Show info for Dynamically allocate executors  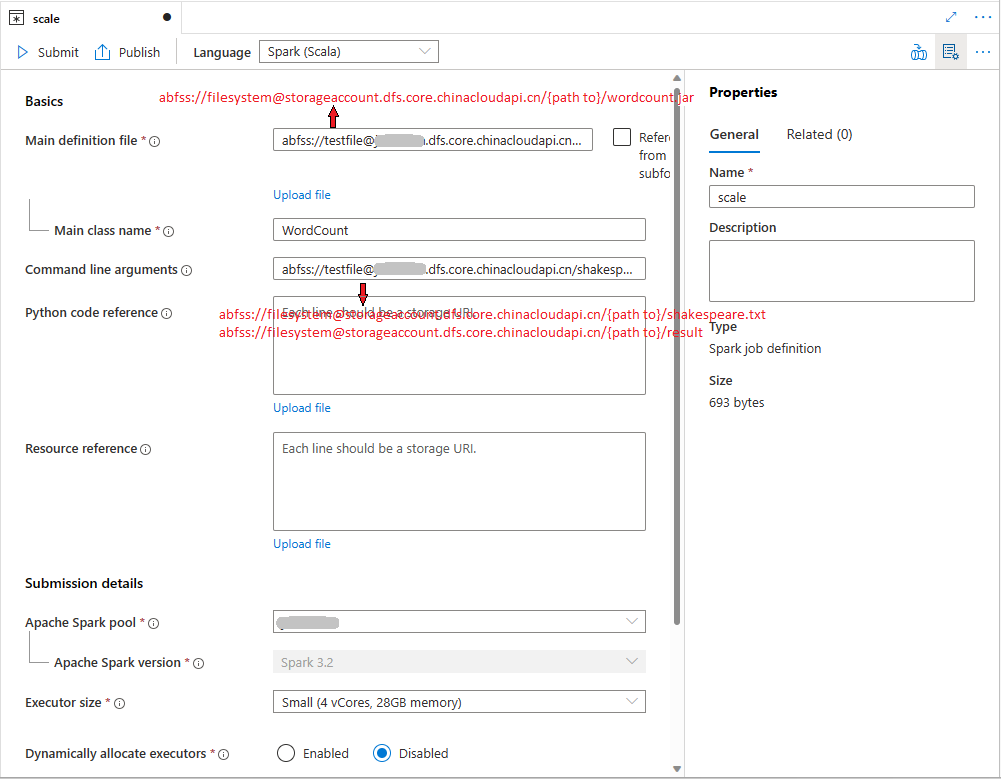[223, 754]
